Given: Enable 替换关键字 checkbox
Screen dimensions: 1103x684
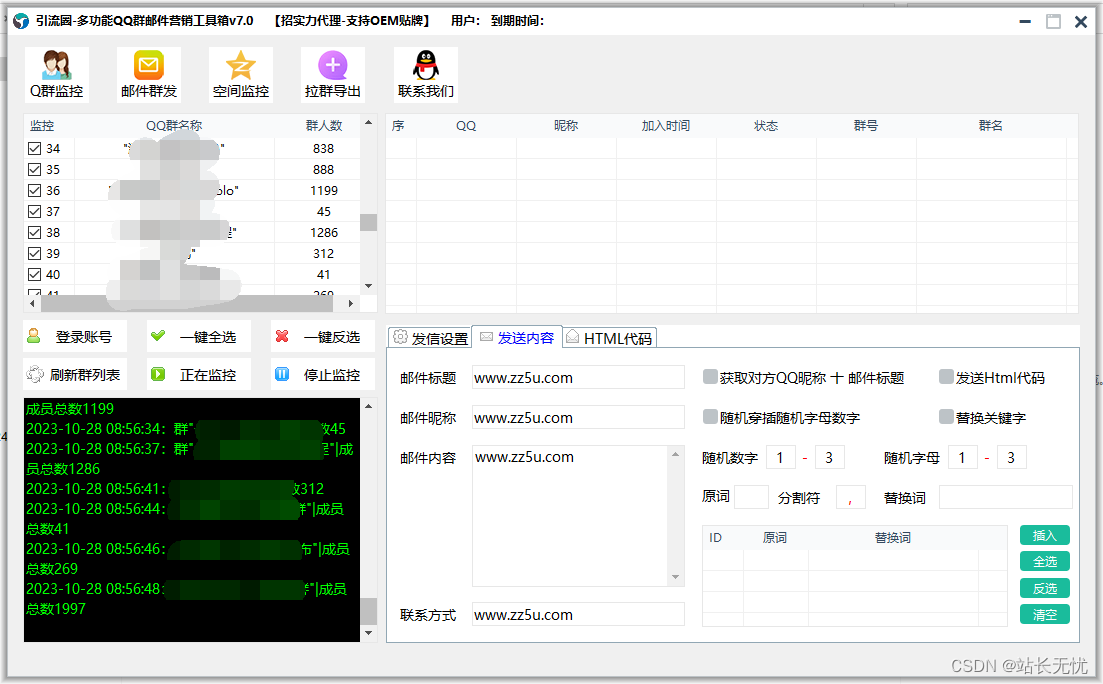Looking at the screenshot, I should click(x=946, y=417).
